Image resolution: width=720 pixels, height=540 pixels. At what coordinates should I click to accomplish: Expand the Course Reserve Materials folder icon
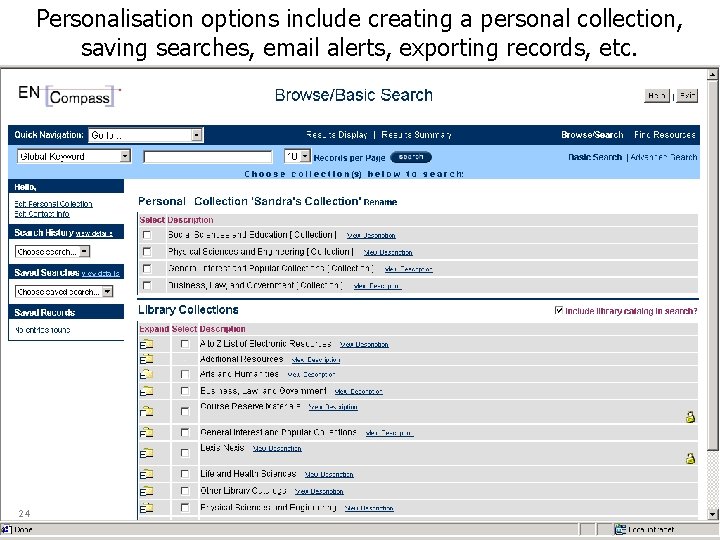pos(146,411)
